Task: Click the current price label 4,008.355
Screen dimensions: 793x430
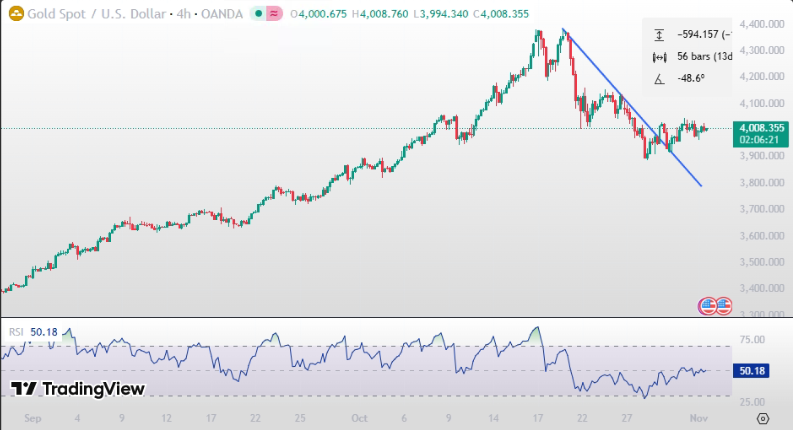Action: [760, 128]
